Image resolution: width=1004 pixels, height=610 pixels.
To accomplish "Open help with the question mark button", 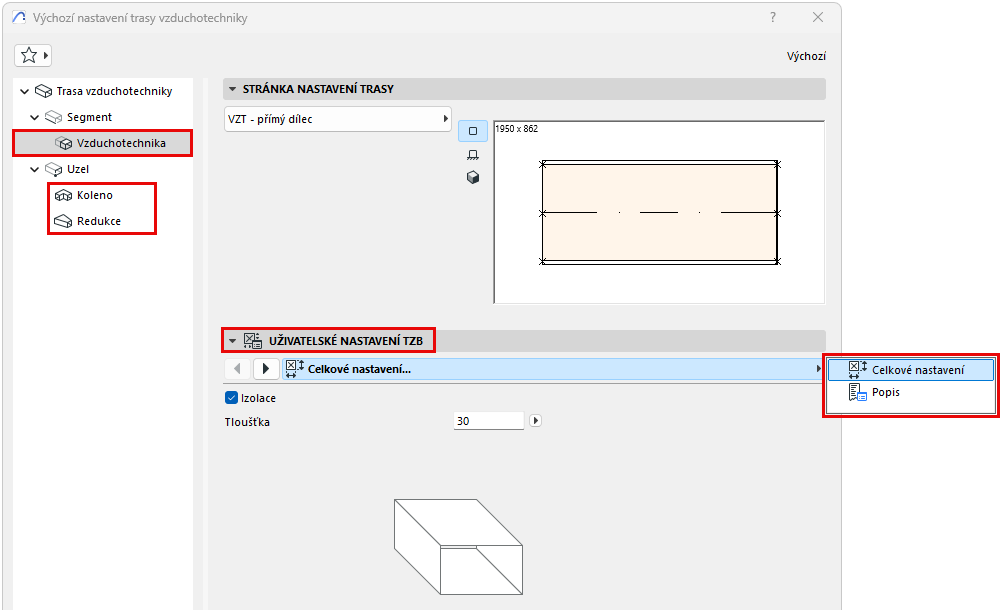I will (772, 17).
